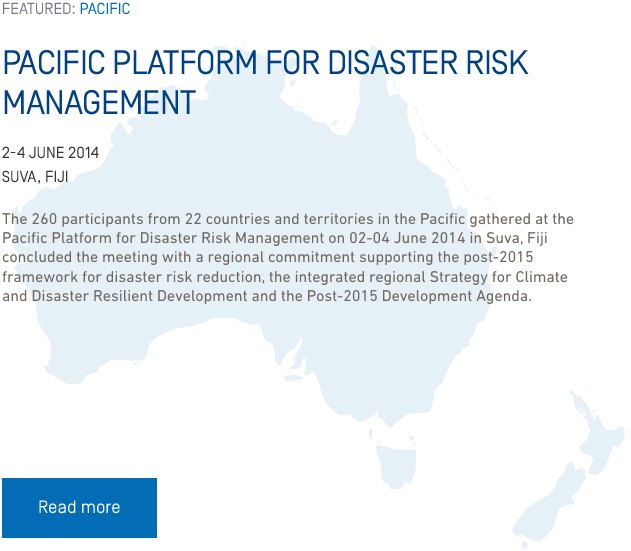The width and height of the screenshot is (631, 551).
Task: Open the PACIFIC featured region link
Action: tap(105, 8)
